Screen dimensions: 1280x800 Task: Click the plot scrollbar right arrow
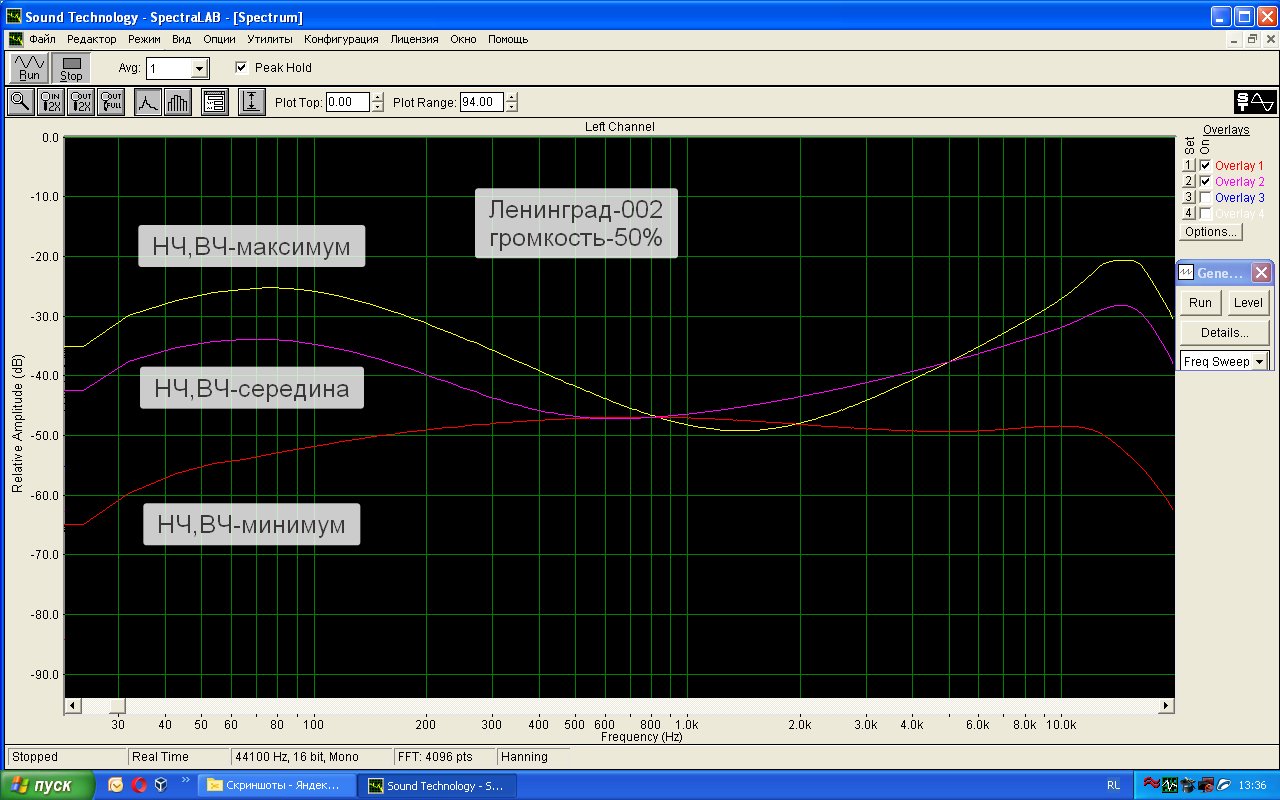[x=1166, y=706]
